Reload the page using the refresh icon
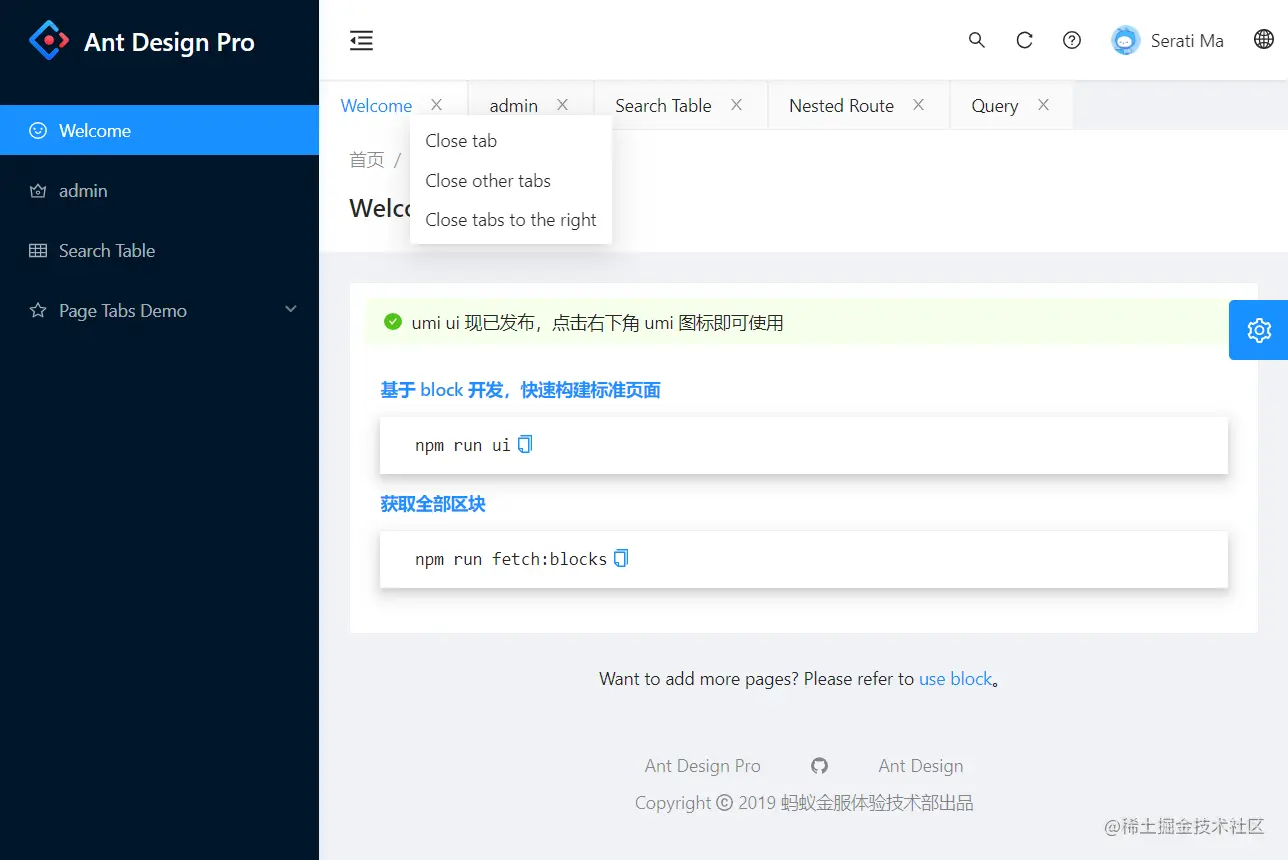This screenshot has width=1288, height=860. click(x=1024, y=40)
